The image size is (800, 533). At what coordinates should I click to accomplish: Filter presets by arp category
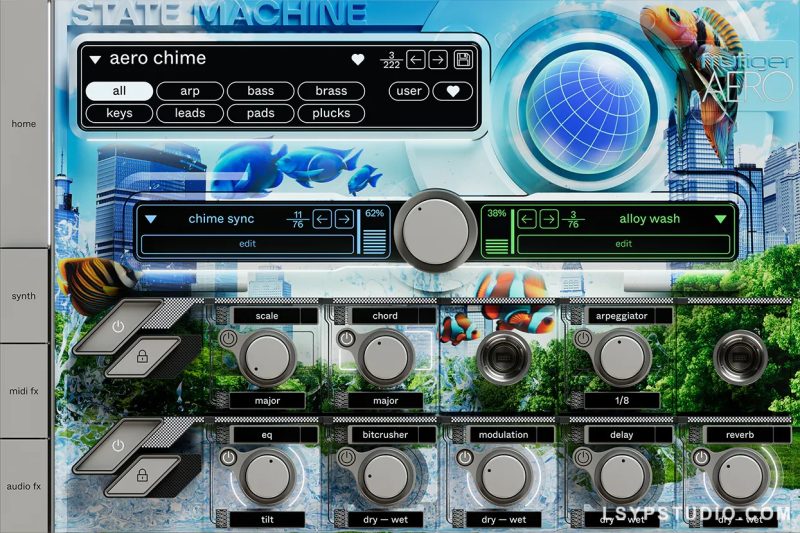pyautogui.click(x=190, y=91)
